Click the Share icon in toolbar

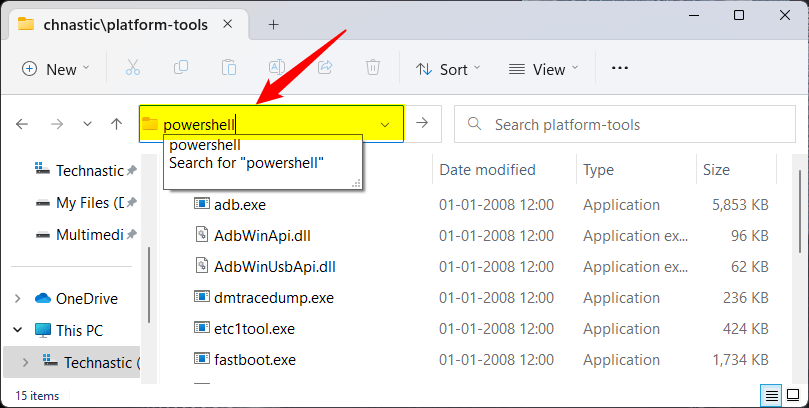click(325, 69)
